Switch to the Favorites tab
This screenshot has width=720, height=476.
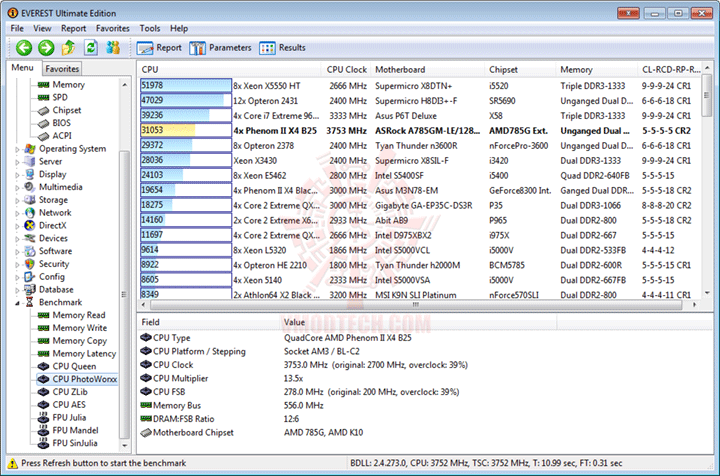coord(62,69)
